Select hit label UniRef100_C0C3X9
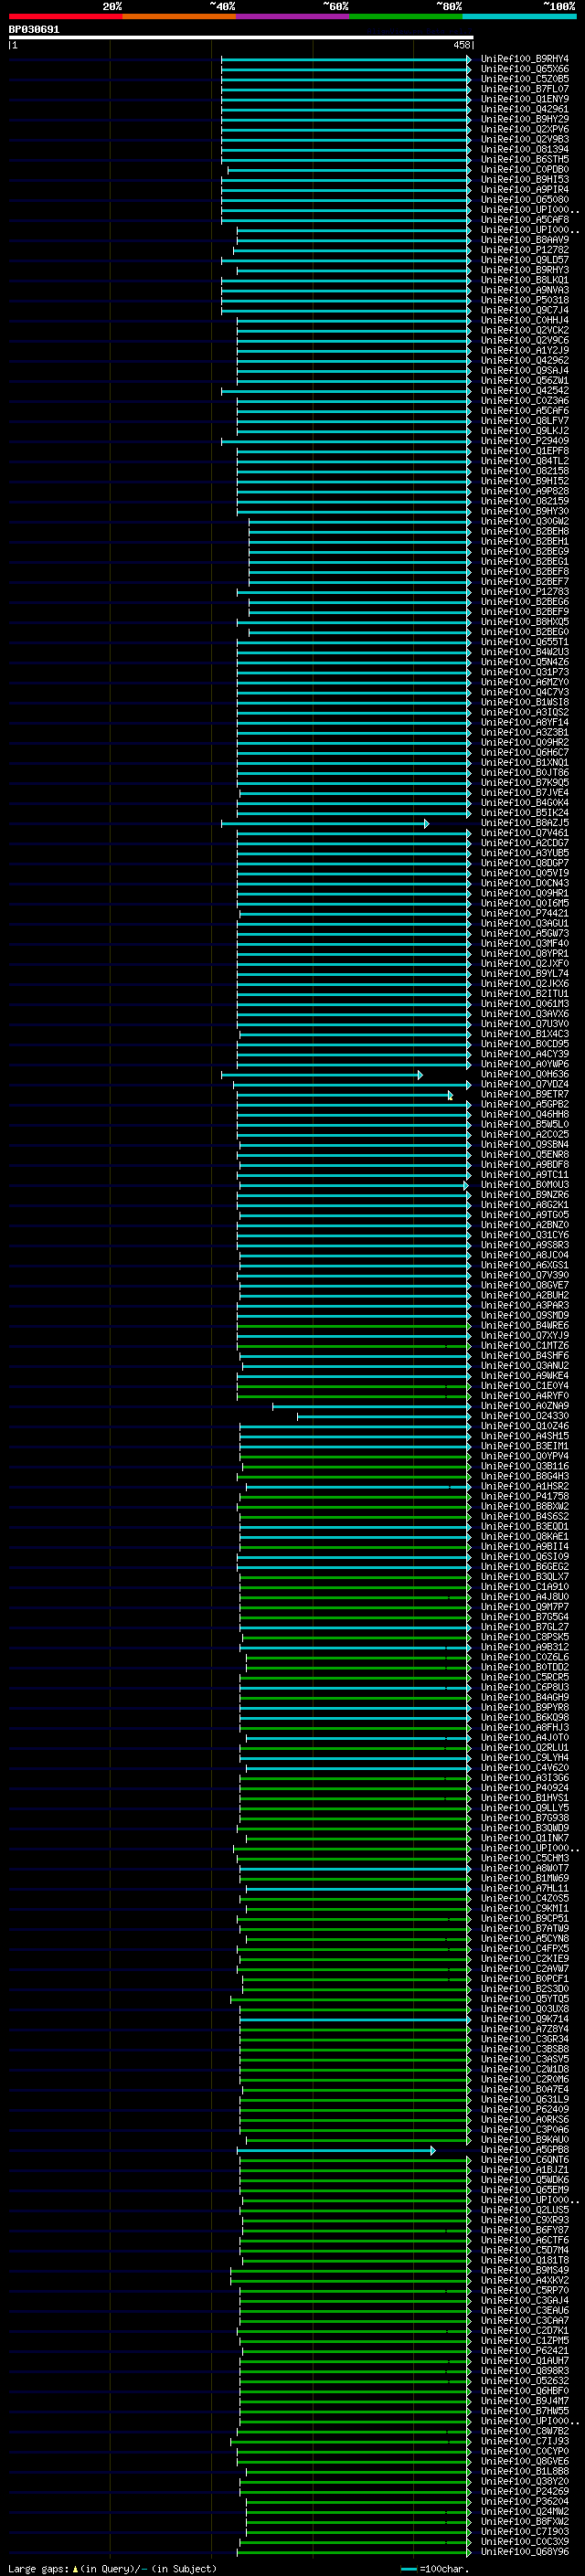 coord(524,2541)
